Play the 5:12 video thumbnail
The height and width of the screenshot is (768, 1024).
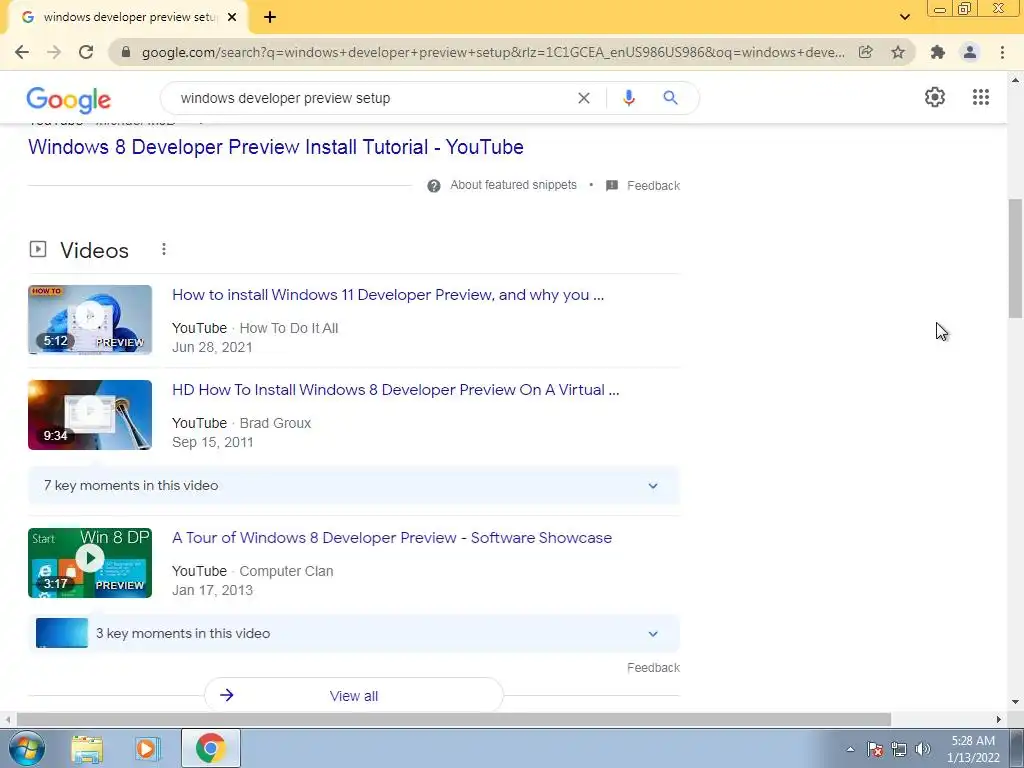point(90,319)
